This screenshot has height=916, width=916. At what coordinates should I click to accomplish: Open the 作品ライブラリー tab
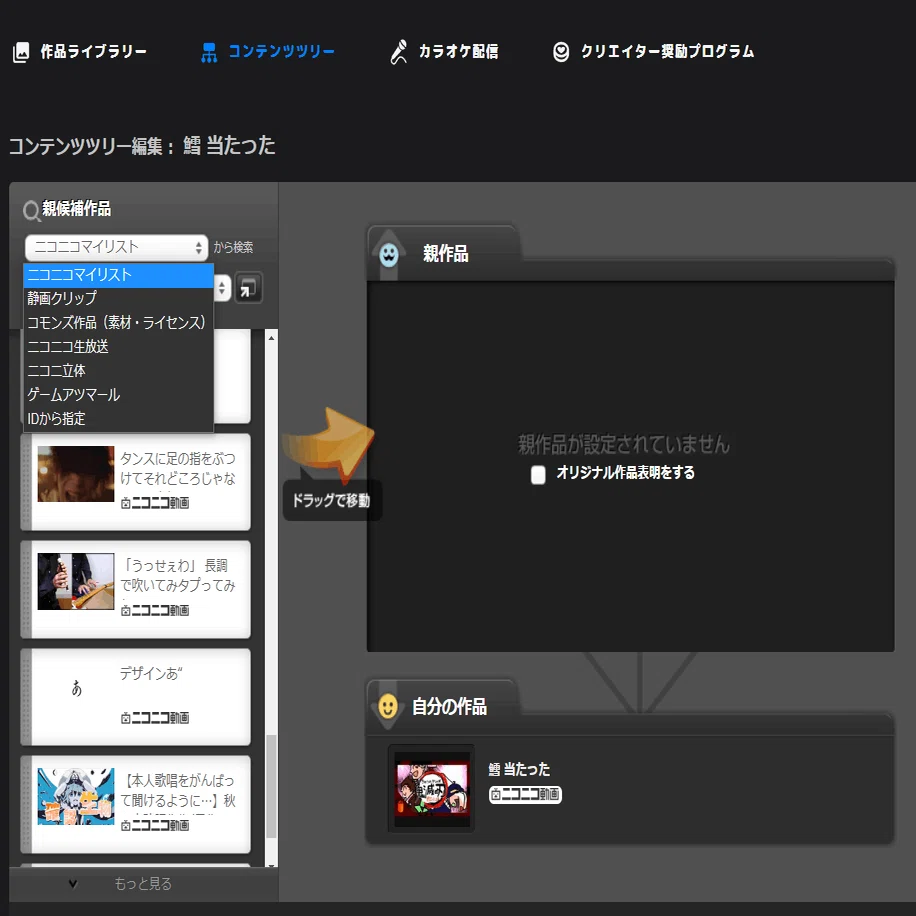[x=79, y=52]
